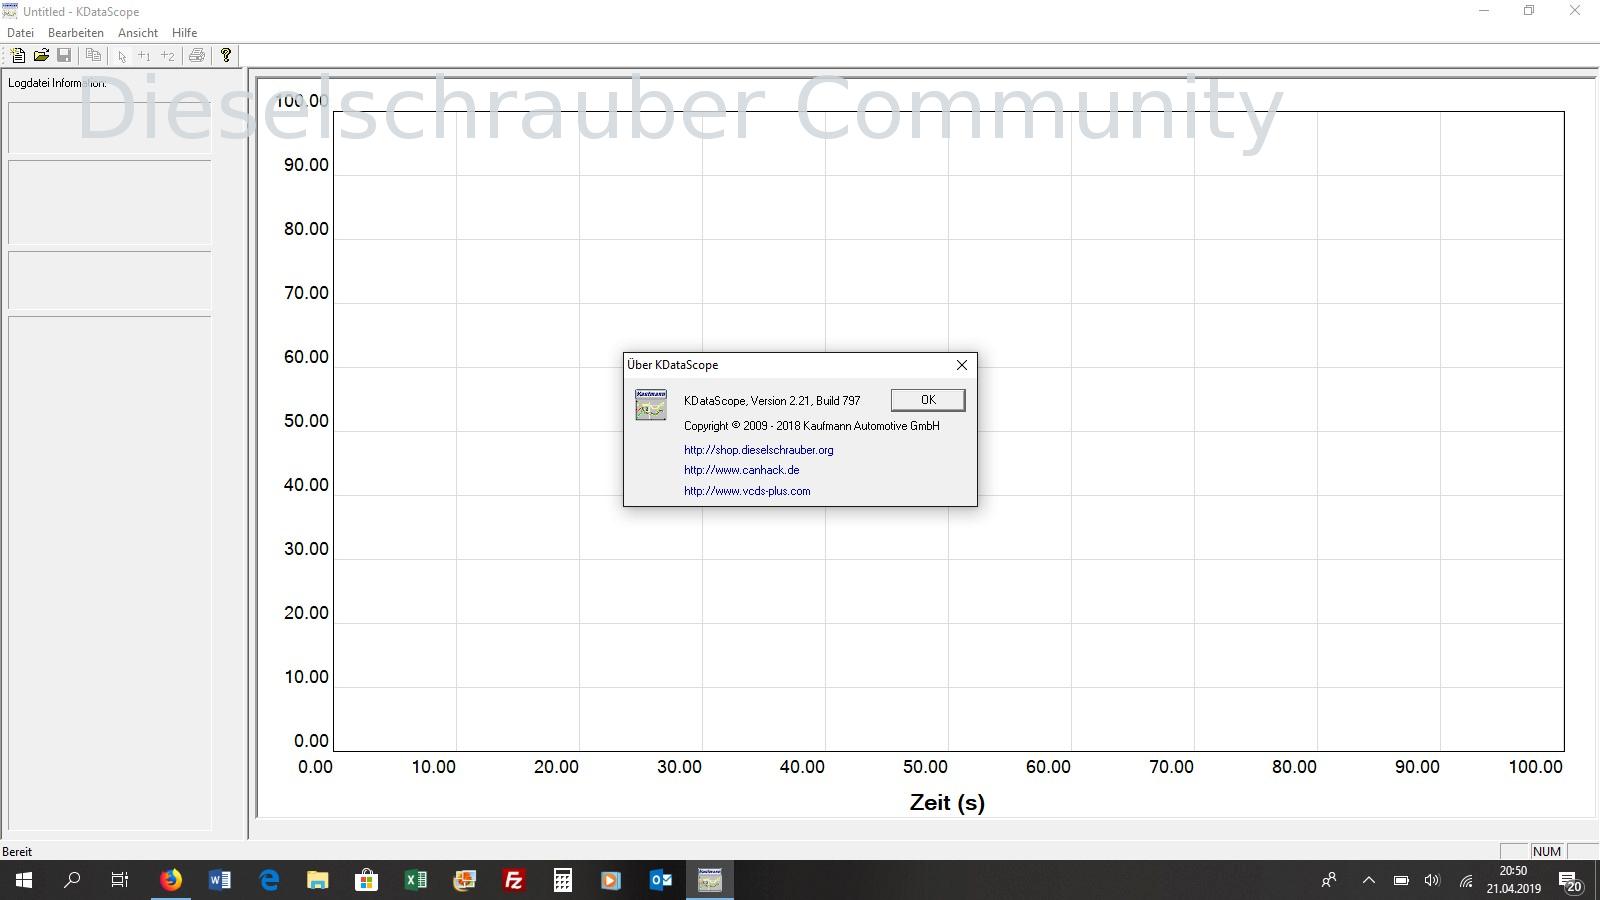Click the +2 cursor toolbar icon
1600x900 pixels.
(167, 56)
